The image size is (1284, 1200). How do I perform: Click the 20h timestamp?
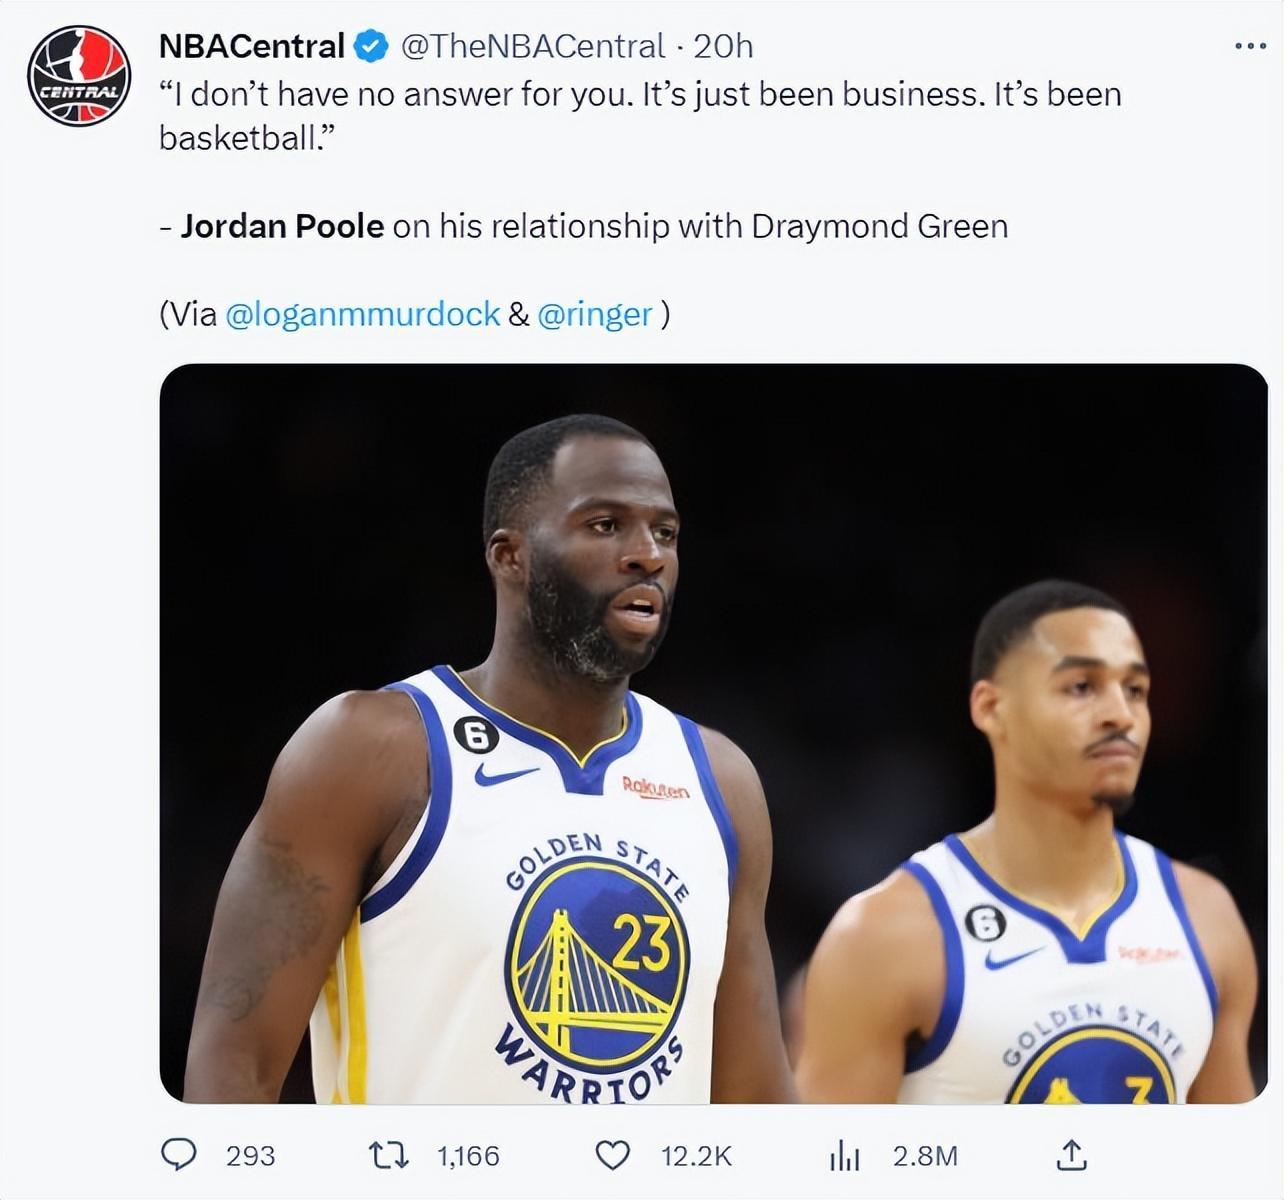click(723, 46)
